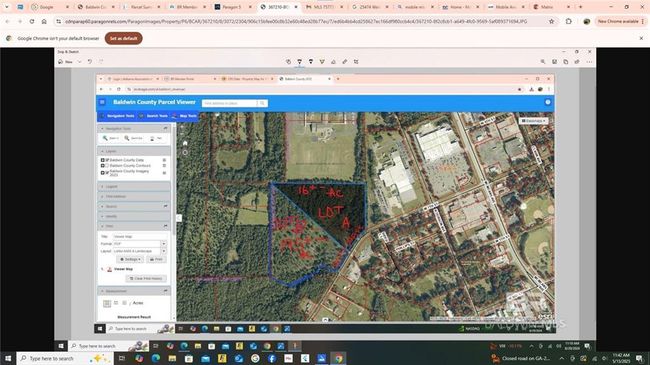Open the Basemaps dropdown on the map
The image size is (650, 365).
click(534, 121)
